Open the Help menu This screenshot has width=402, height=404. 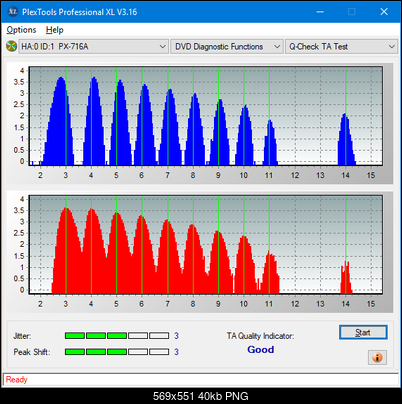pos(55,30)
